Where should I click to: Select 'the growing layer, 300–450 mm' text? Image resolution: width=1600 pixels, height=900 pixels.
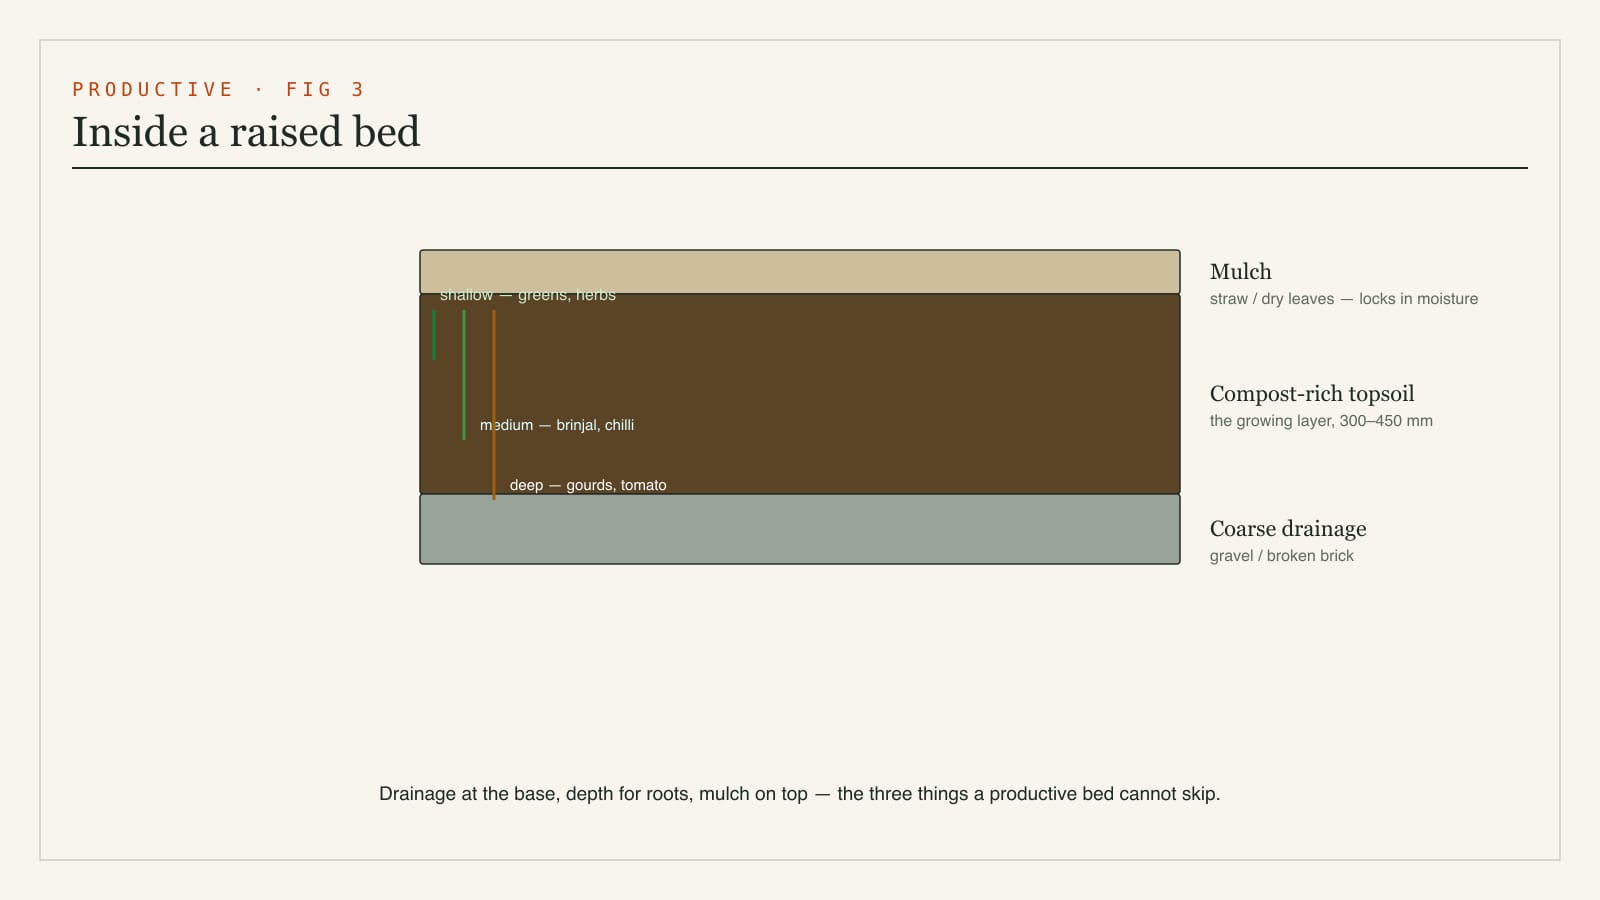coord(1321,421)
